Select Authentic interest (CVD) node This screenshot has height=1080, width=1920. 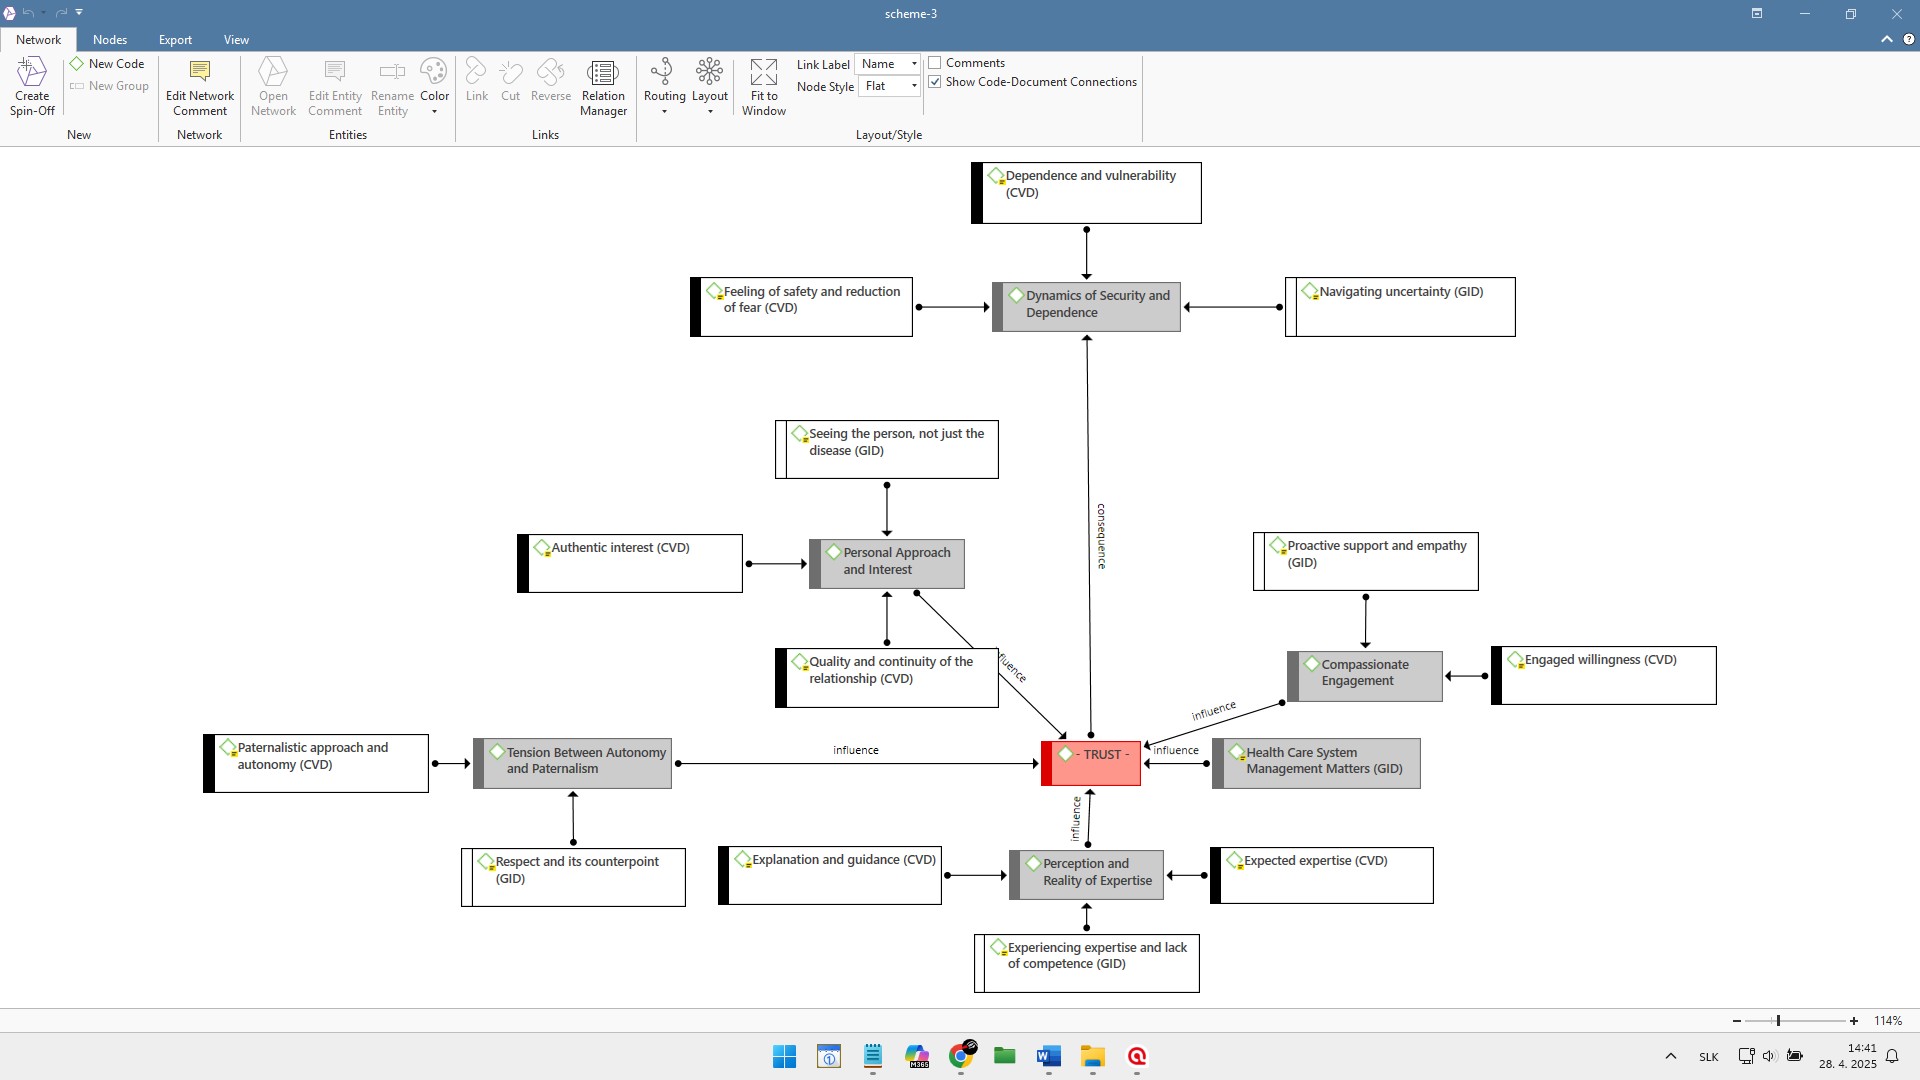pos(630,563)
